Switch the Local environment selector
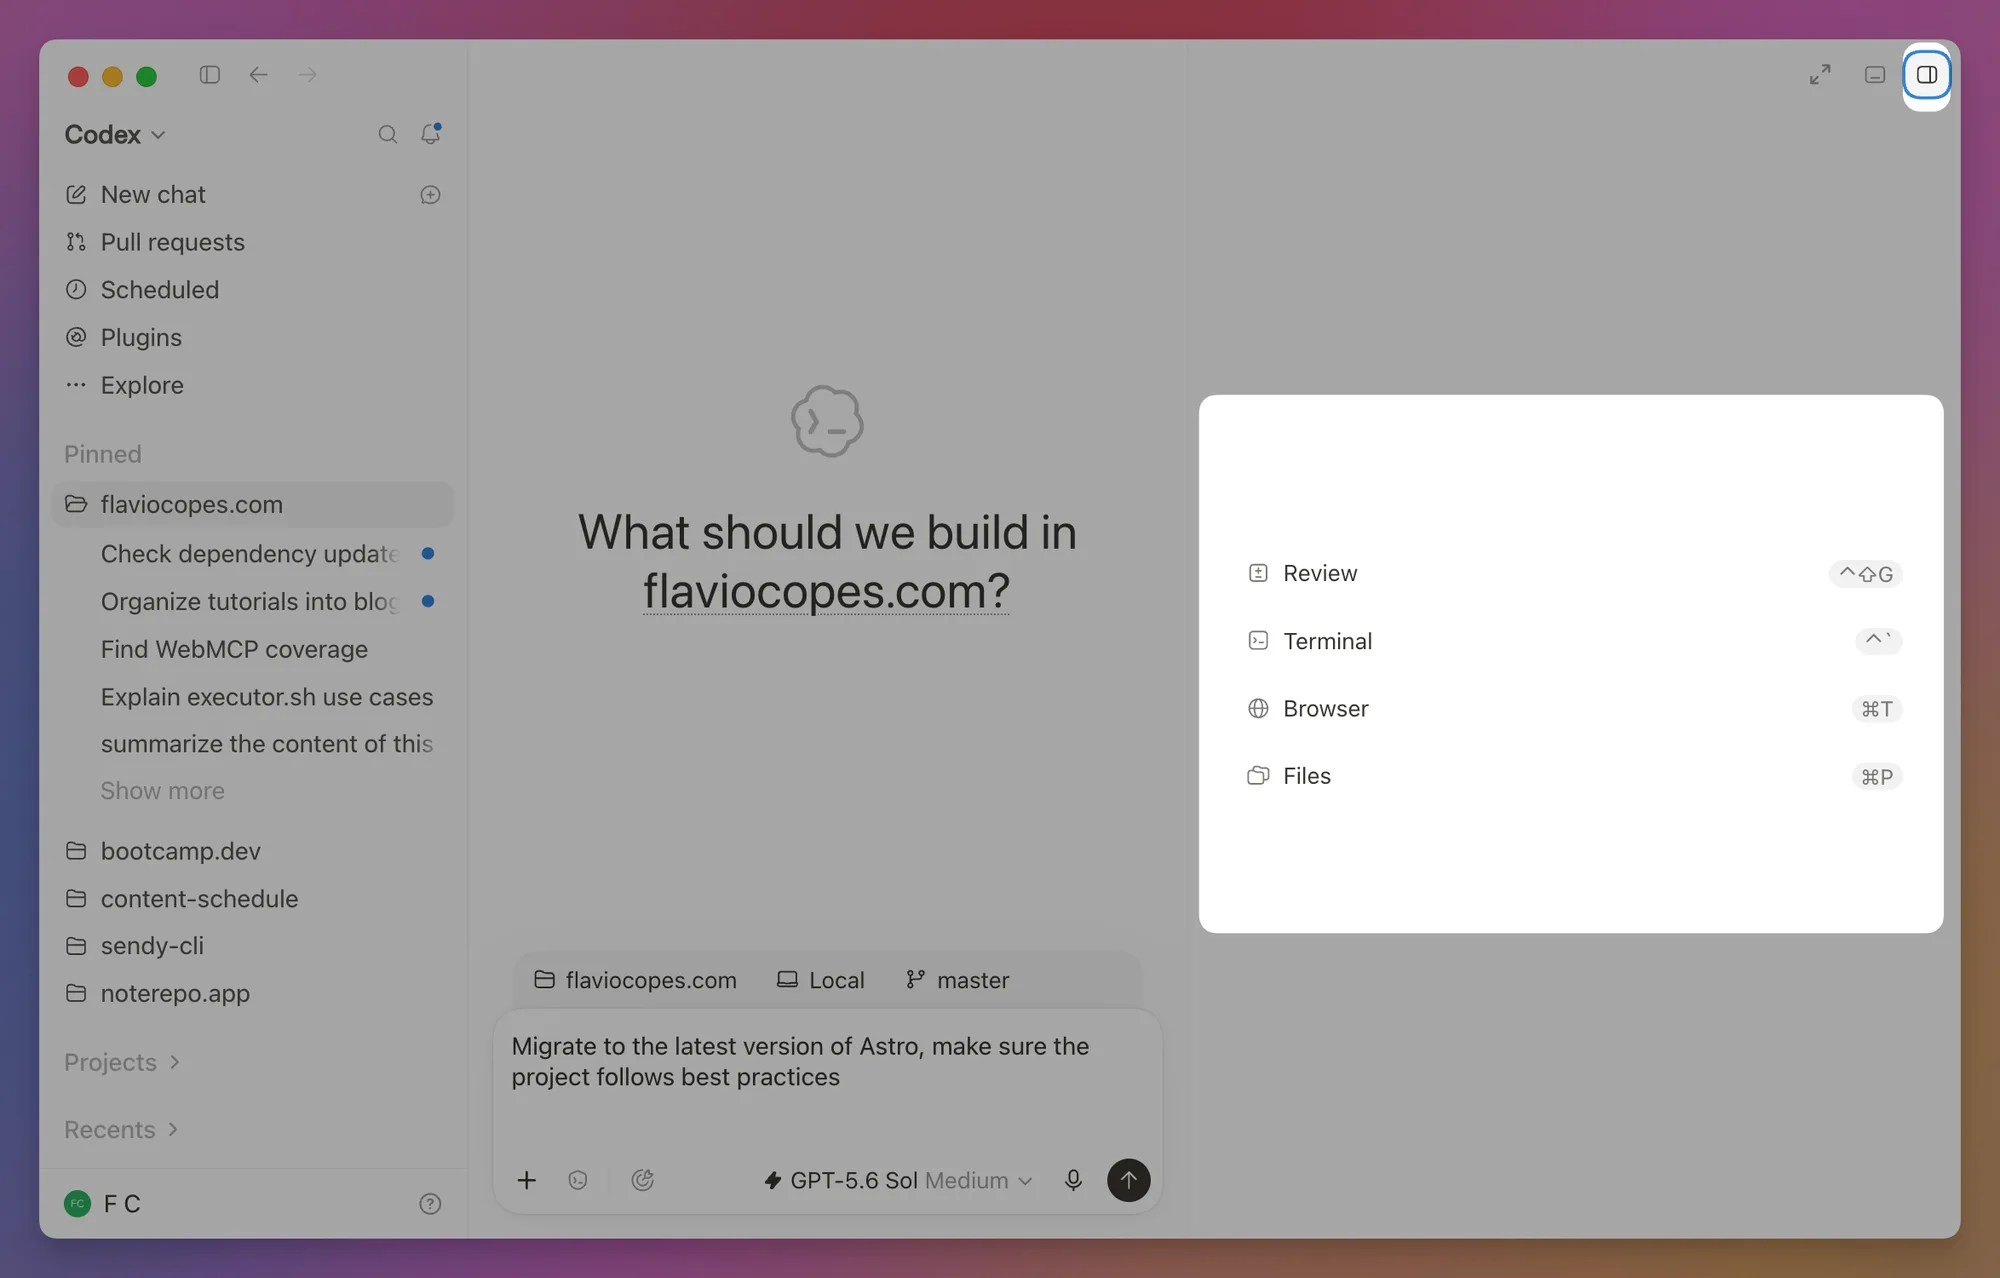 coord(821,980)
